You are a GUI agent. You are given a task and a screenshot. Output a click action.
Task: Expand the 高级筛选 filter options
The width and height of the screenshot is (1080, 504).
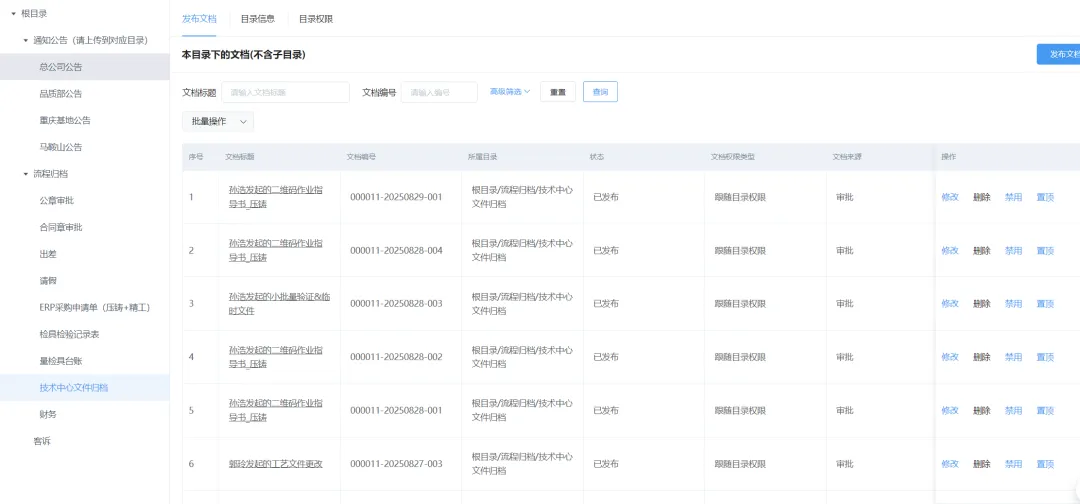[x=509, y=92]
